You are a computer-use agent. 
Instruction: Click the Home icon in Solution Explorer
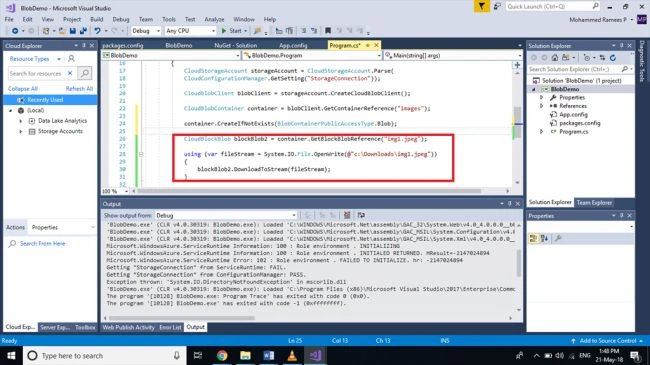(x=555, y=58)
